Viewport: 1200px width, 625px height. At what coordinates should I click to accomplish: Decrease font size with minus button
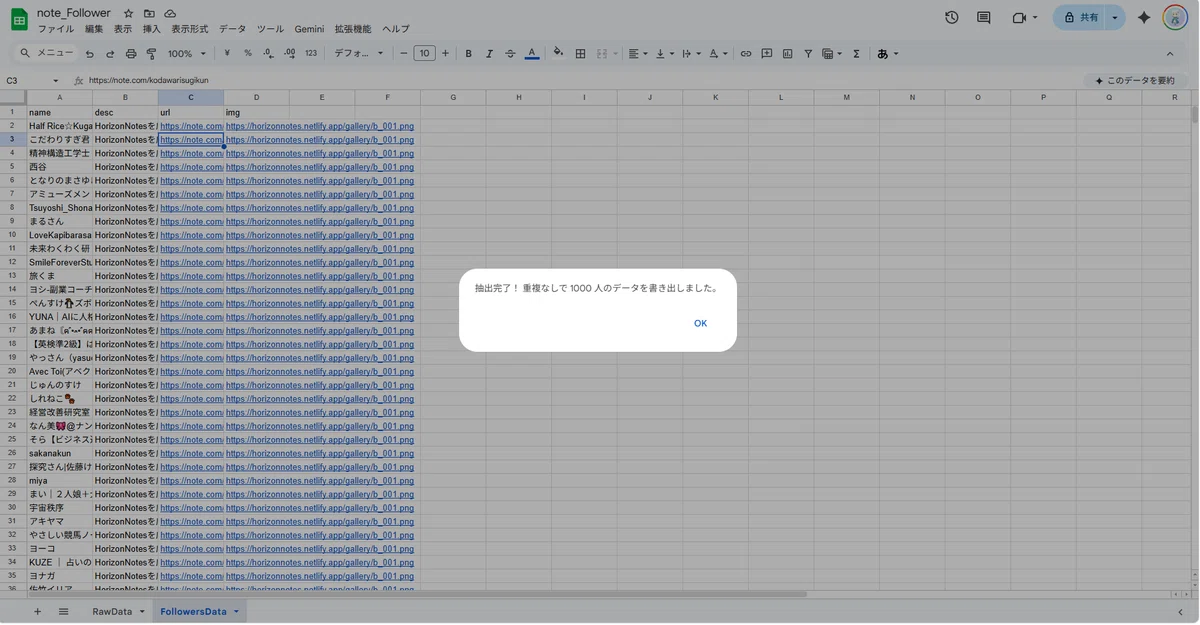(x=404, y=54)
